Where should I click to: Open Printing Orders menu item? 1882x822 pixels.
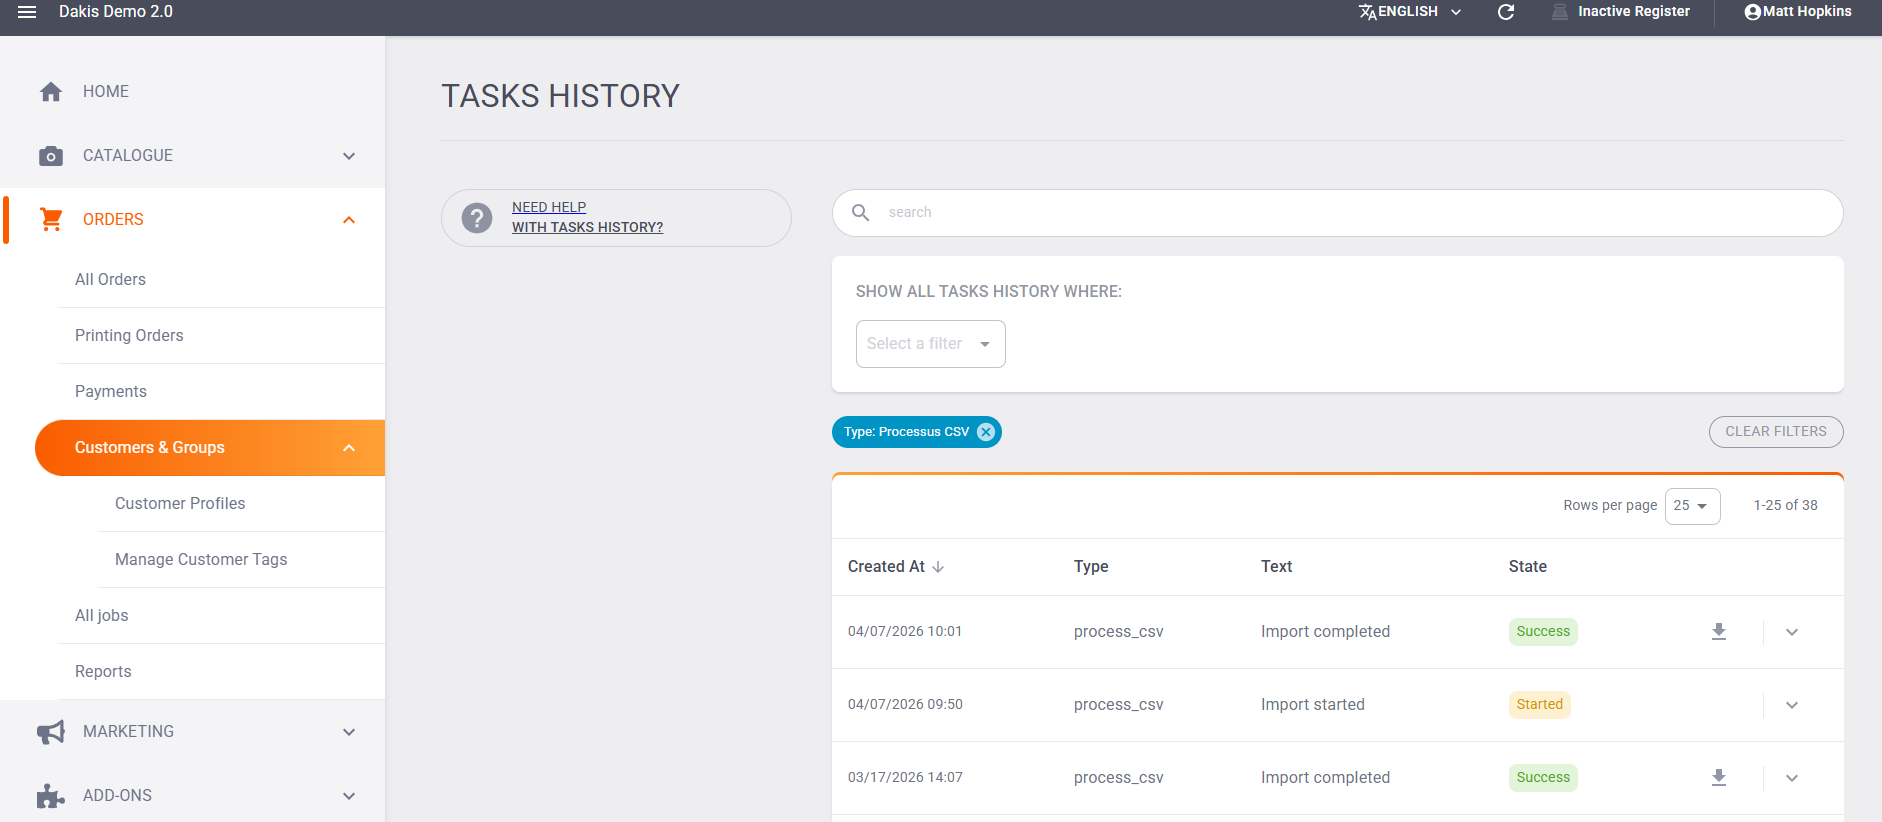click(x=129, y=336)
